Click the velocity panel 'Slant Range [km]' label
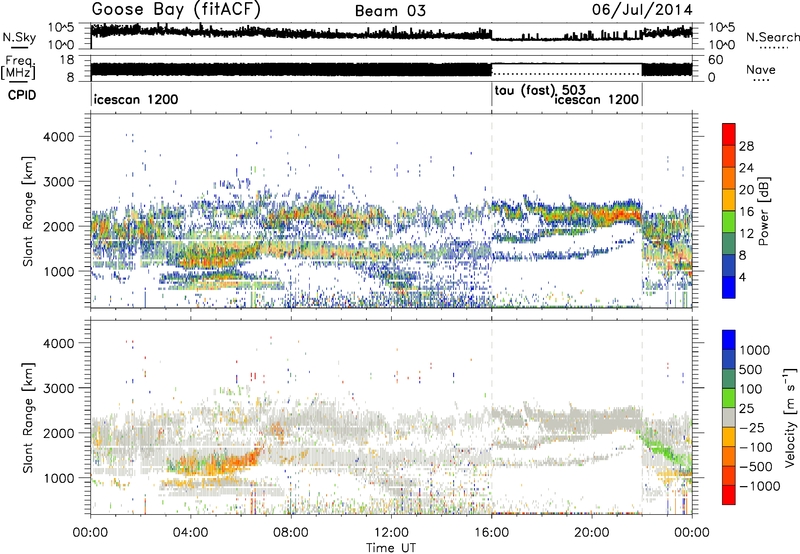 pyautogui.click(x=28, y=418)
